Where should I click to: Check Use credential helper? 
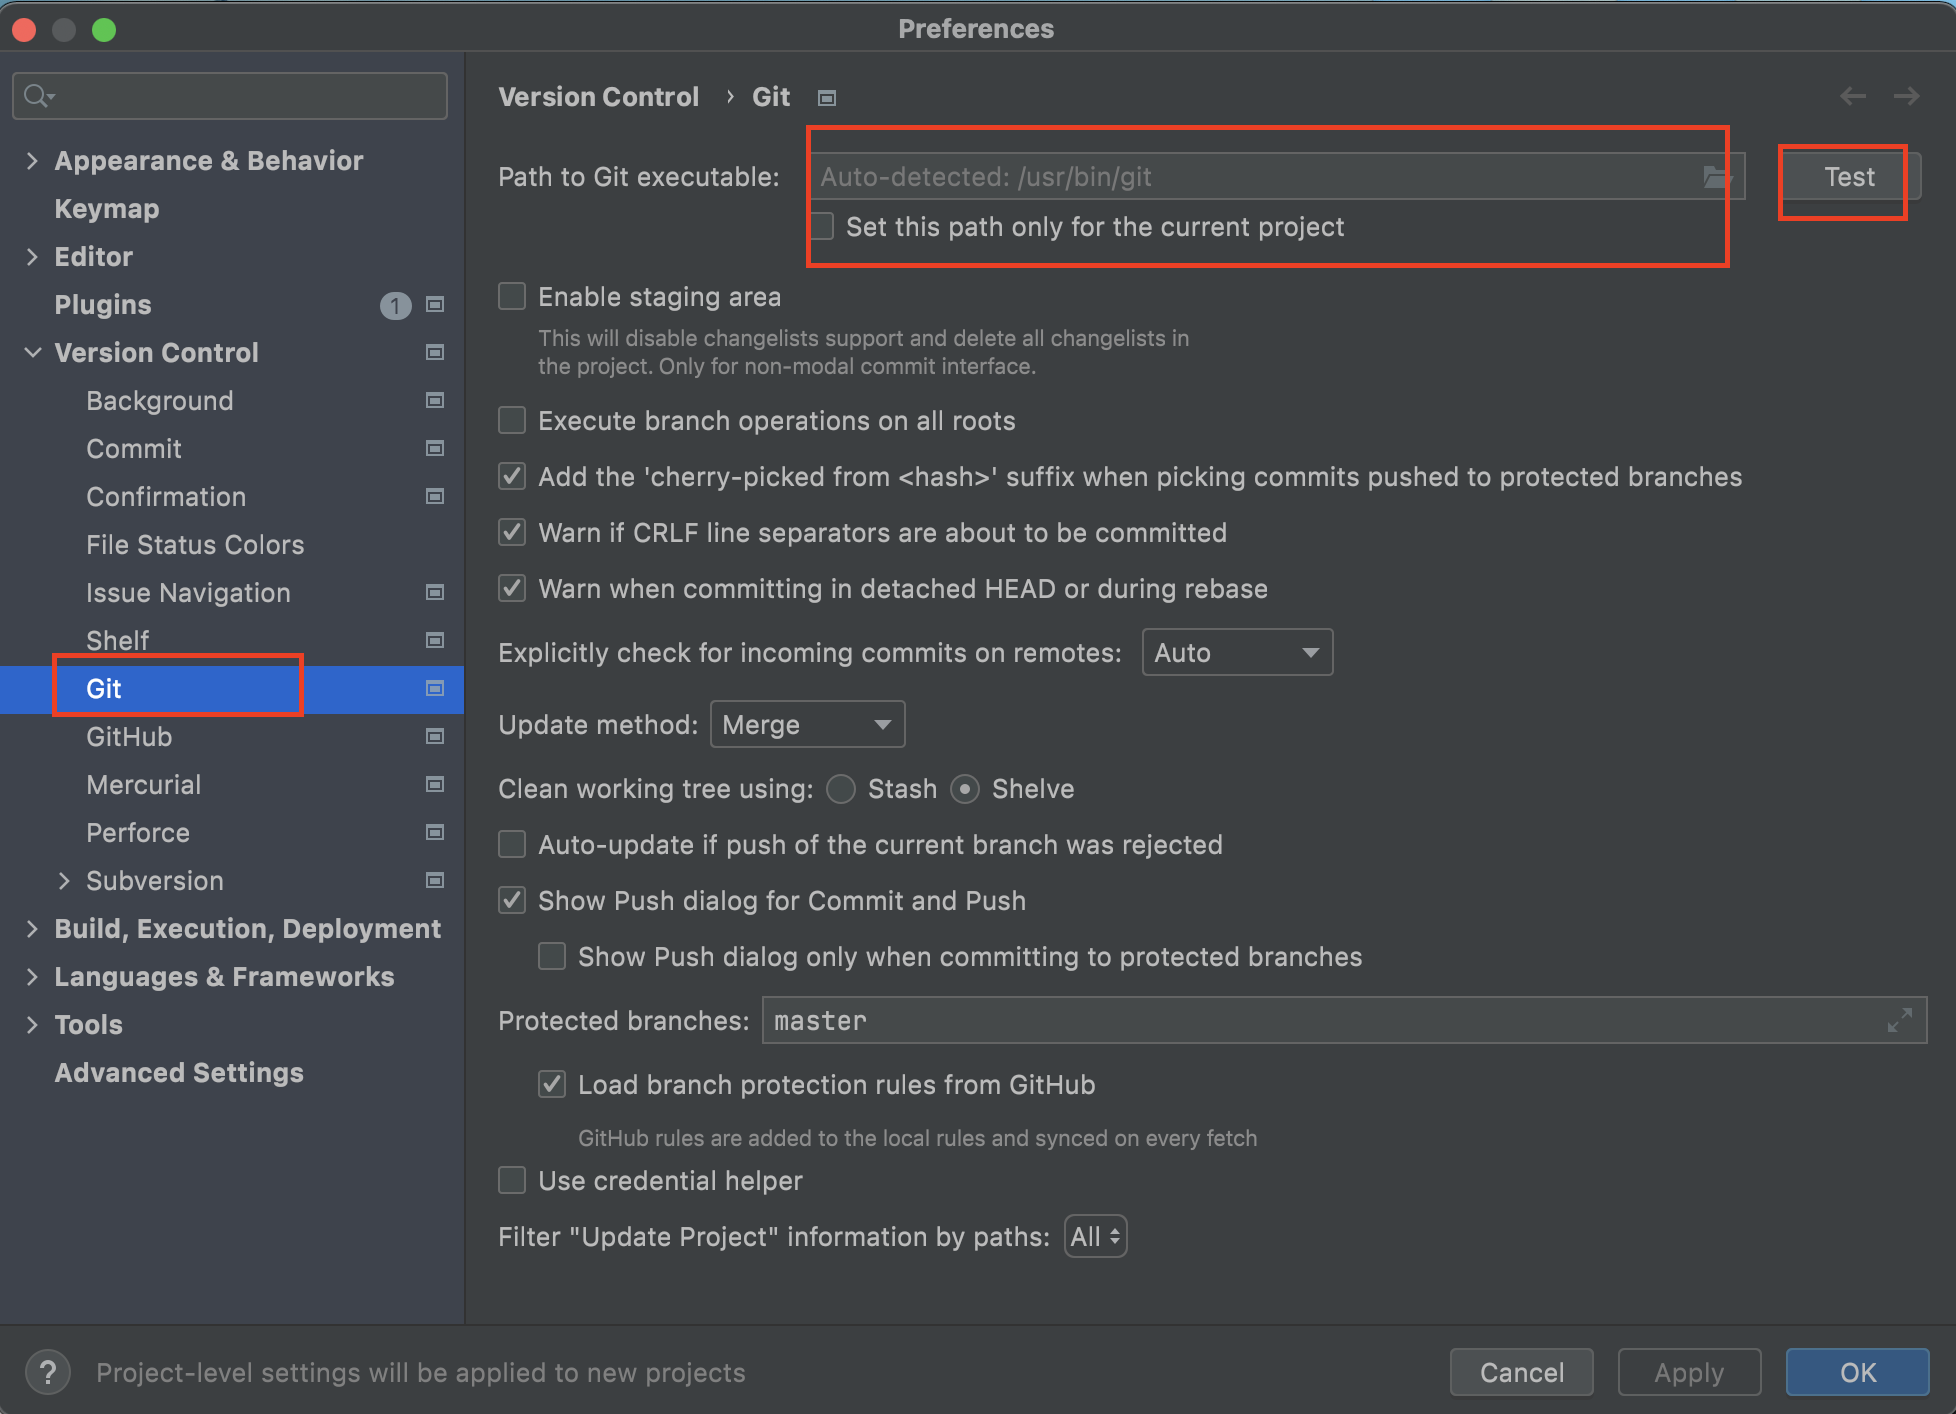coord(513,1181)
